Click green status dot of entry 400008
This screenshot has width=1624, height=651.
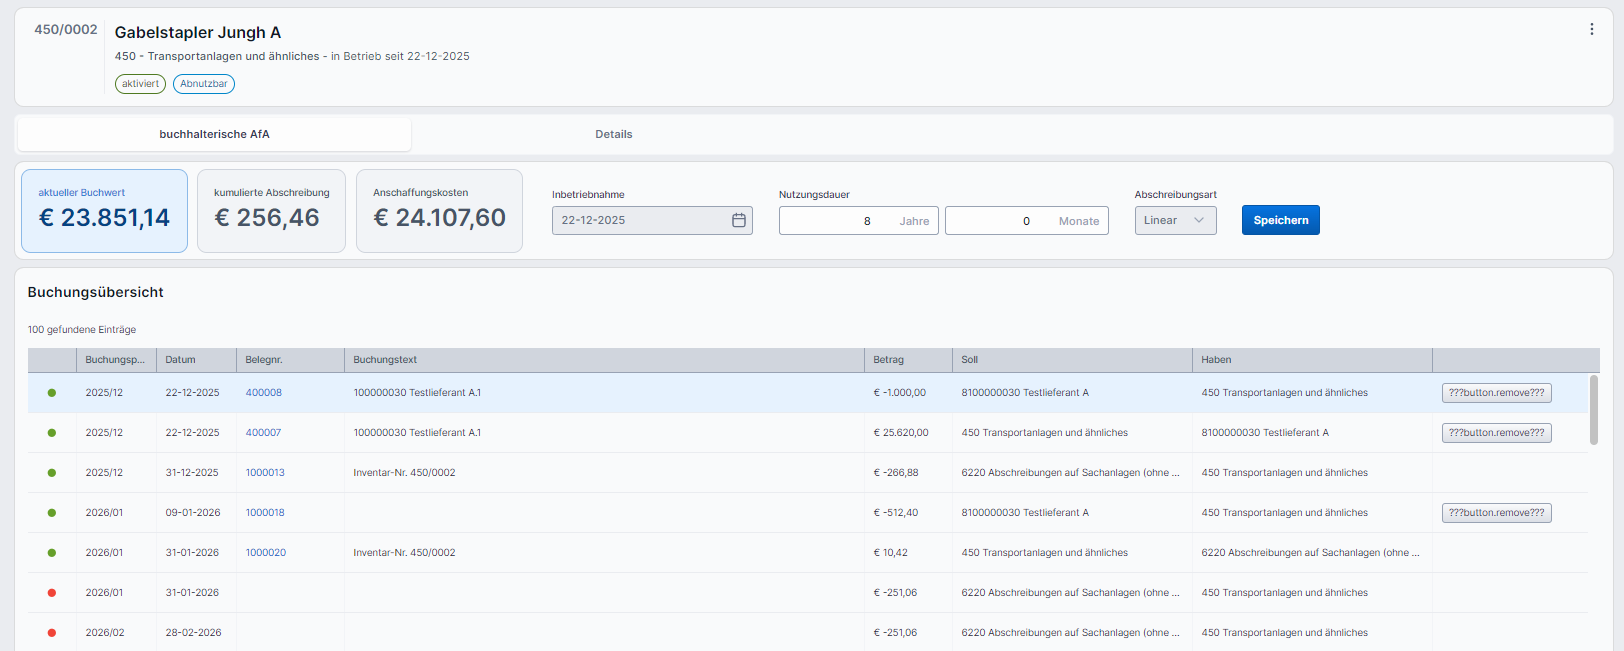coord(52,393)
